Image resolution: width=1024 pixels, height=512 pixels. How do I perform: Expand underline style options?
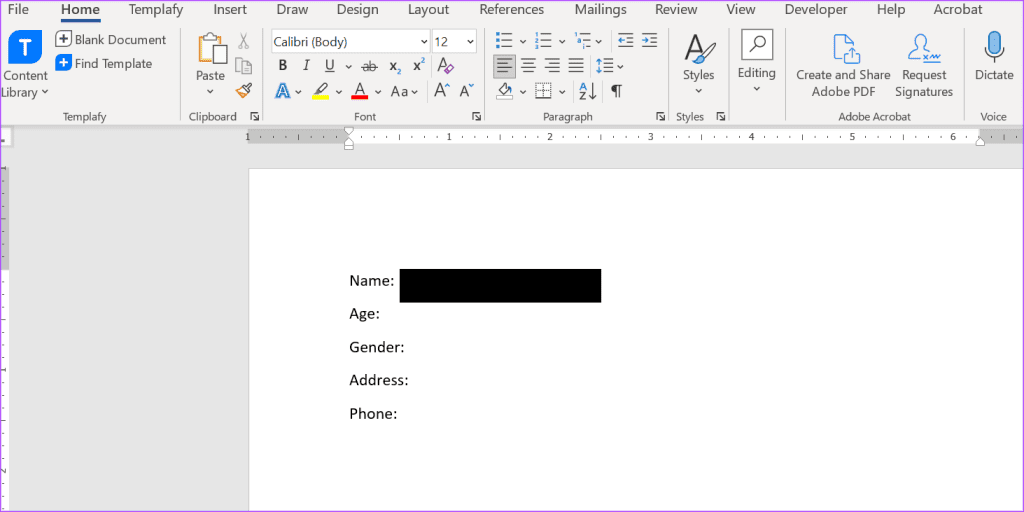(x=348, y=67)
